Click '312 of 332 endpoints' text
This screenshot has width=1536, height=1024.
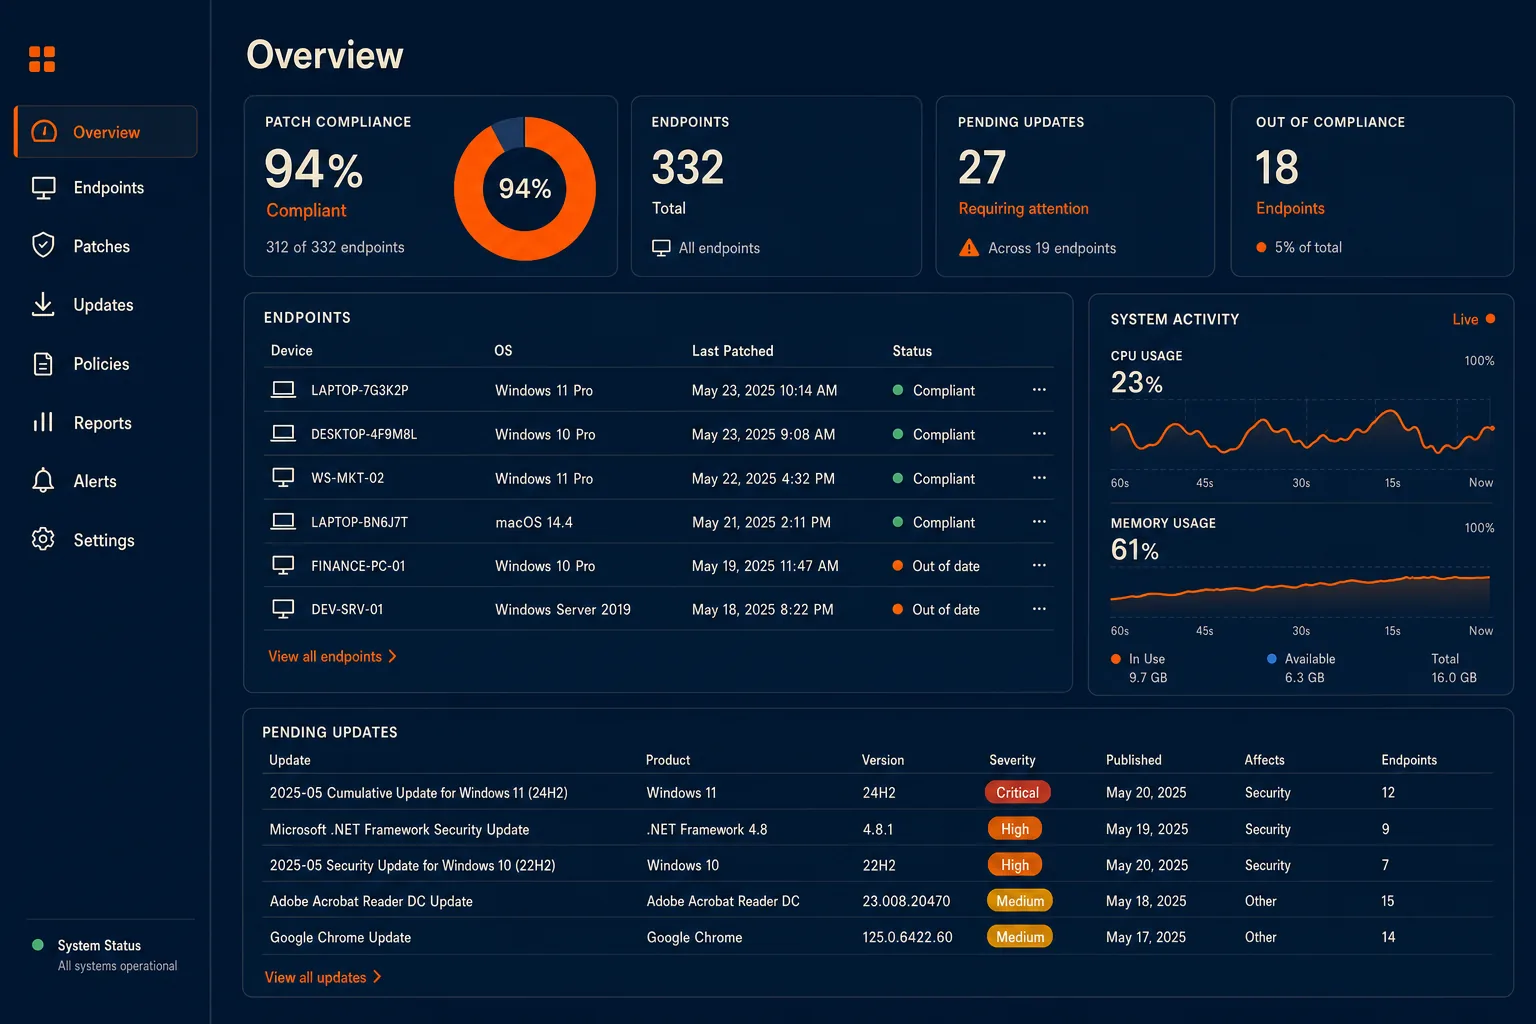(335, 247)
